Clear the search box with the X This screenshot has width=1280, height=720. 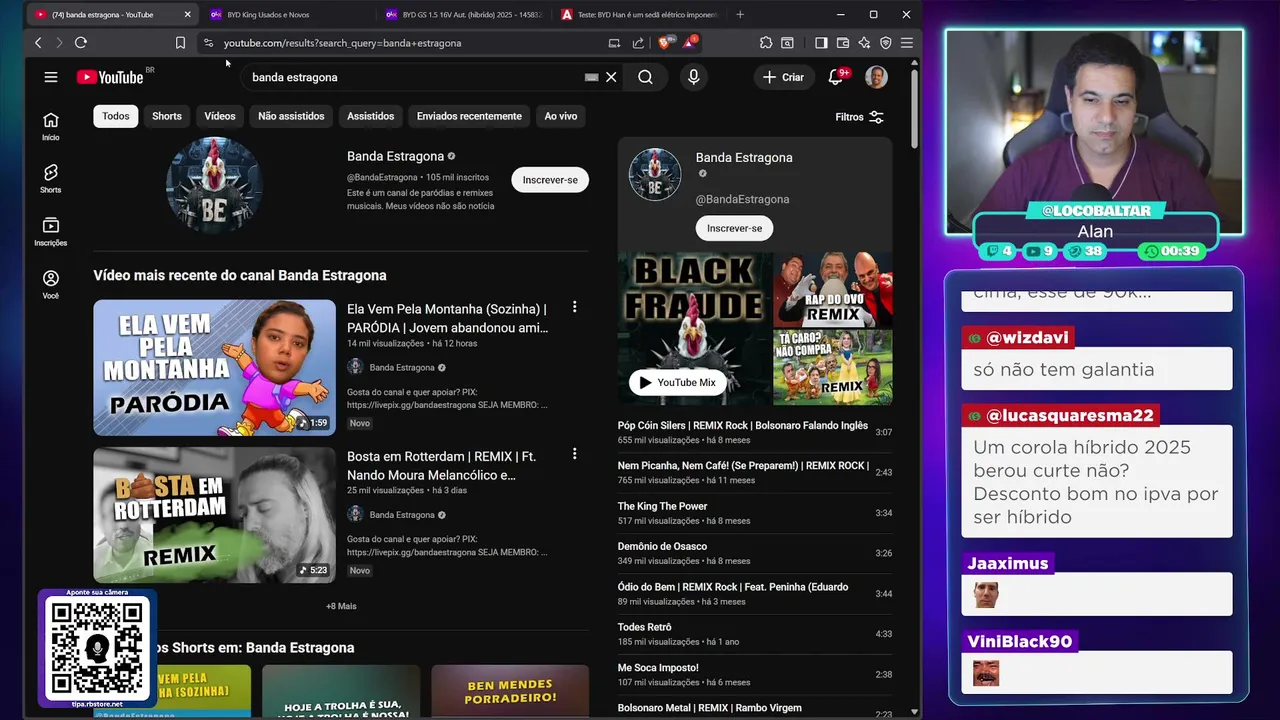(611, 77)
